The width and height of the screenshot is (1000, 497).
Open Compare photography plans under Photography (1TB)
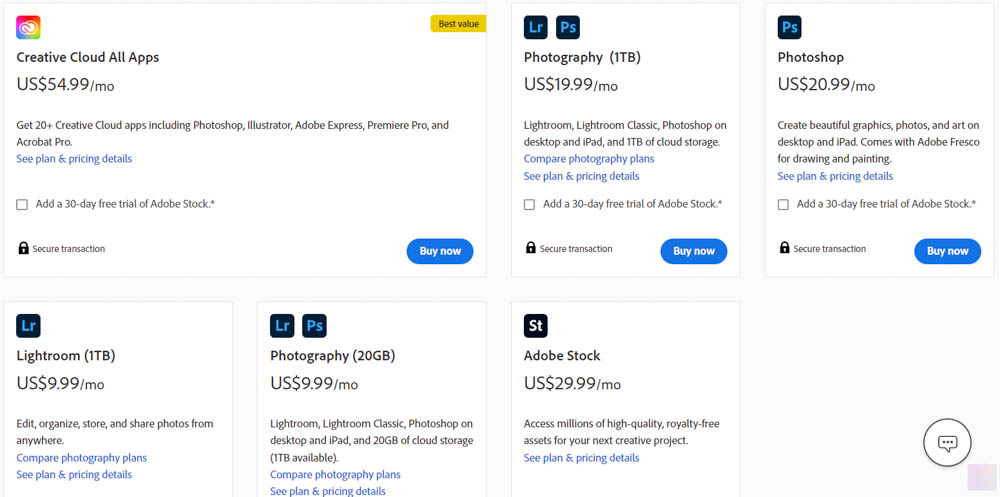(x=589, y=159)
